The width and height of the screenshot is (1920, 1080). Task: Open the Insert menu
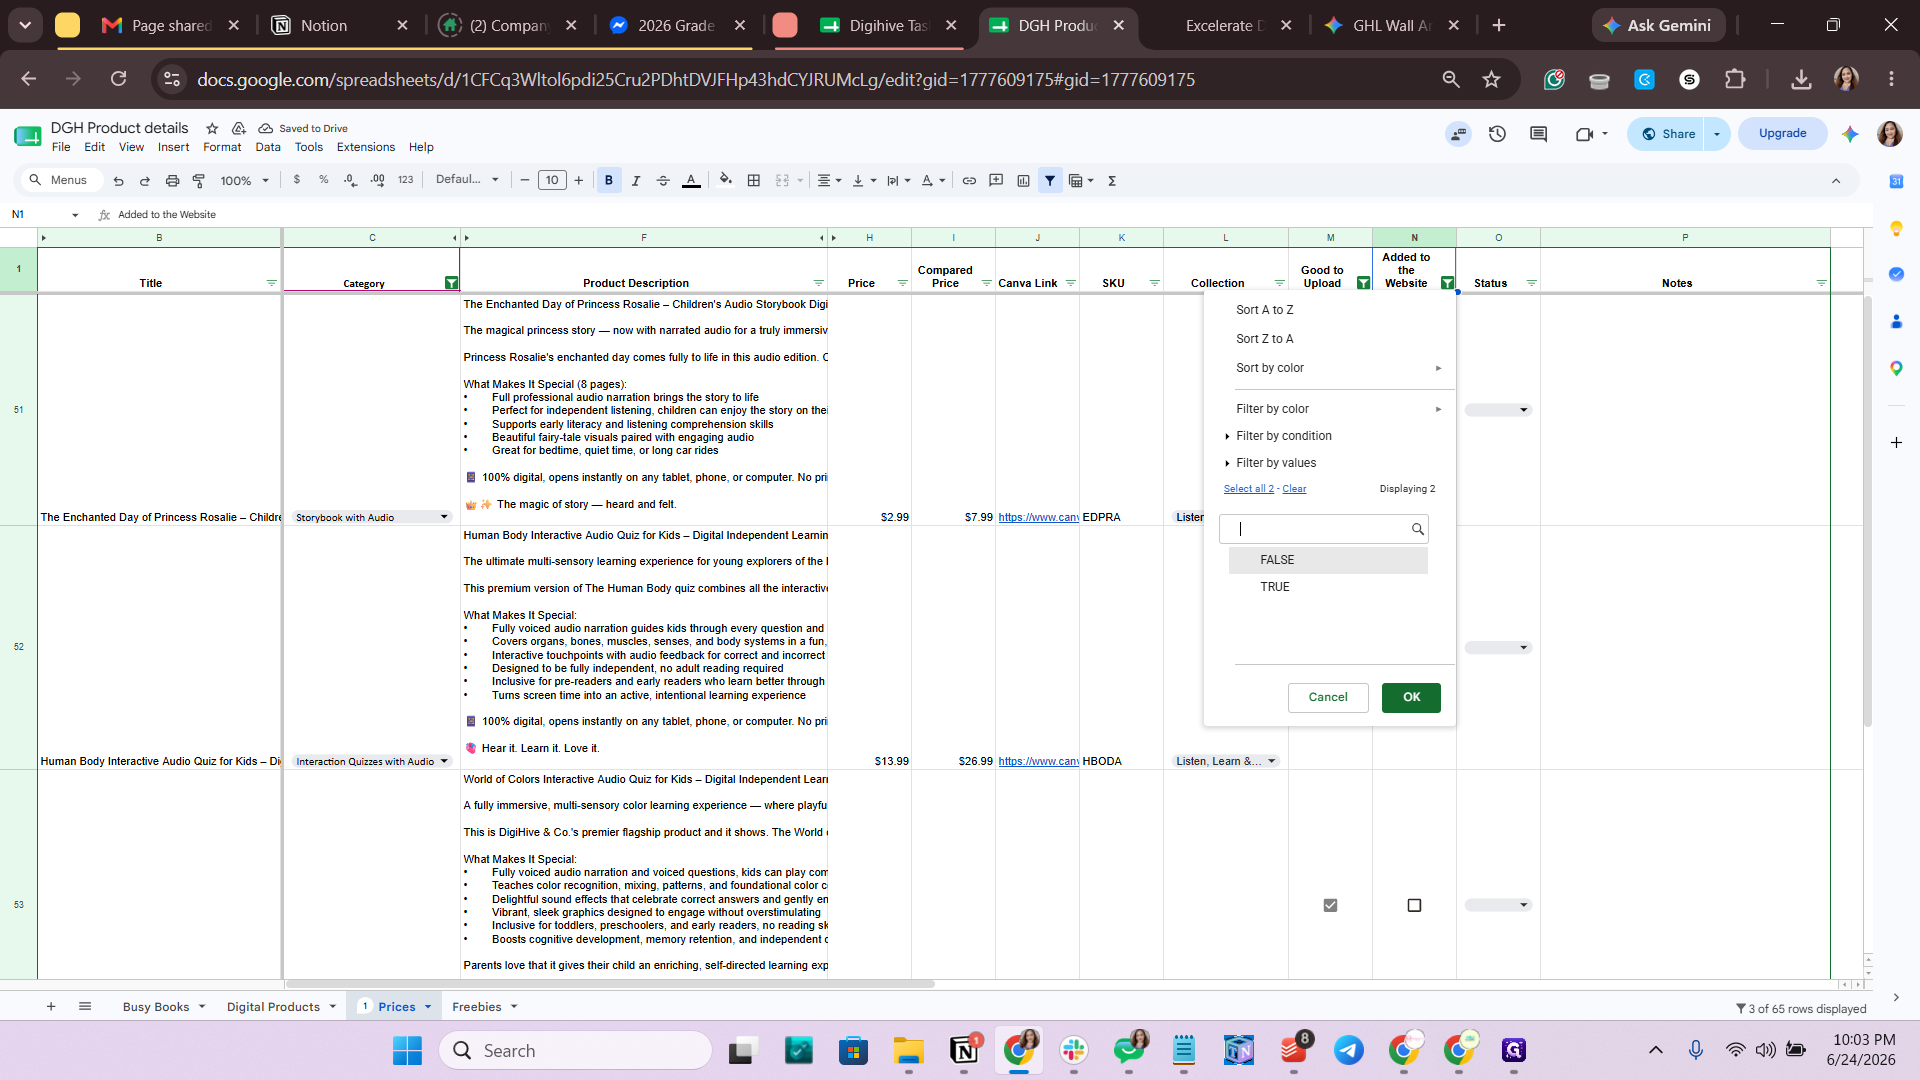tap(173, 147)
